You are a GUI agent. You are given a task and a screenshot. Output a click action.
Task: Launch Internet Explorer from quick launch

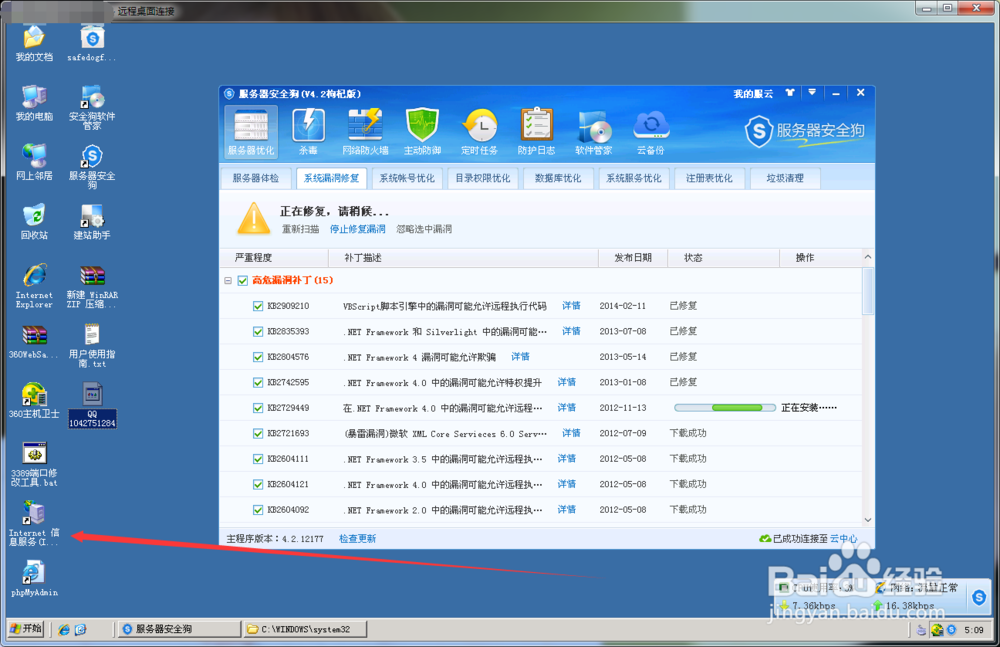[64, 629]
